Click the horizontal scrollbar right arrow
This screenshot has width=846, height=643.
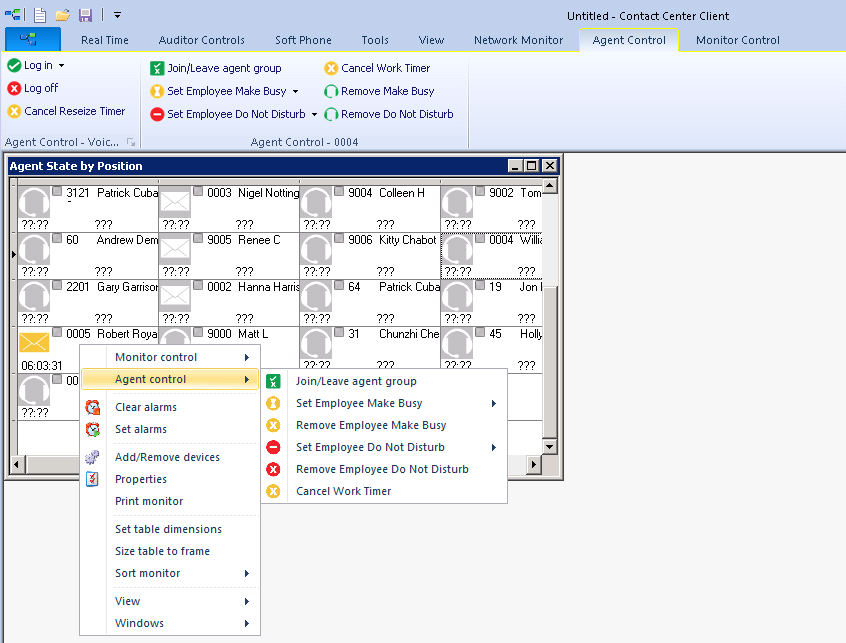click(533, 464)
